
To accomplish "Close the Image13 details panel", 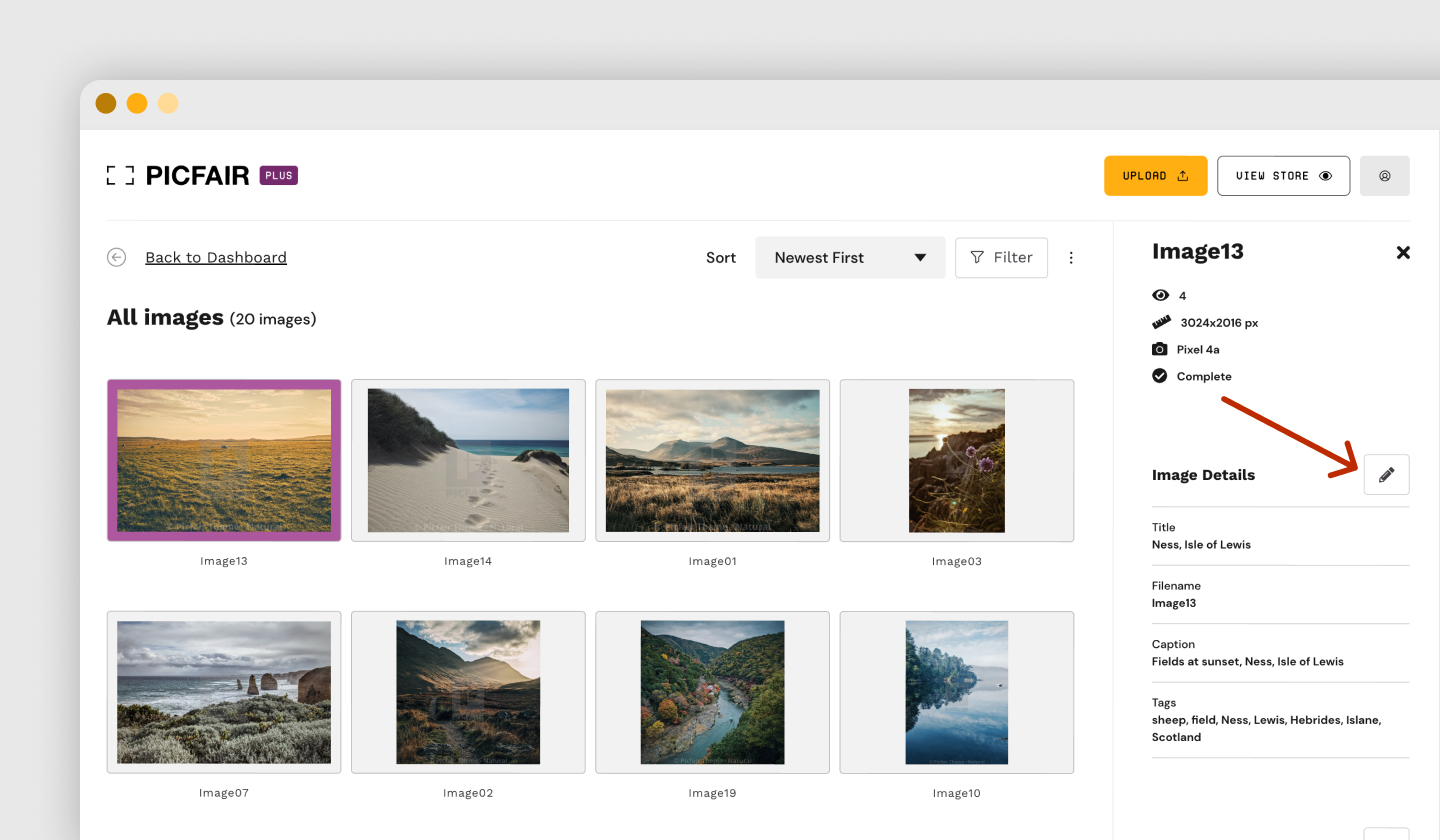I will pyautogui.click(x=1403, y=252).
